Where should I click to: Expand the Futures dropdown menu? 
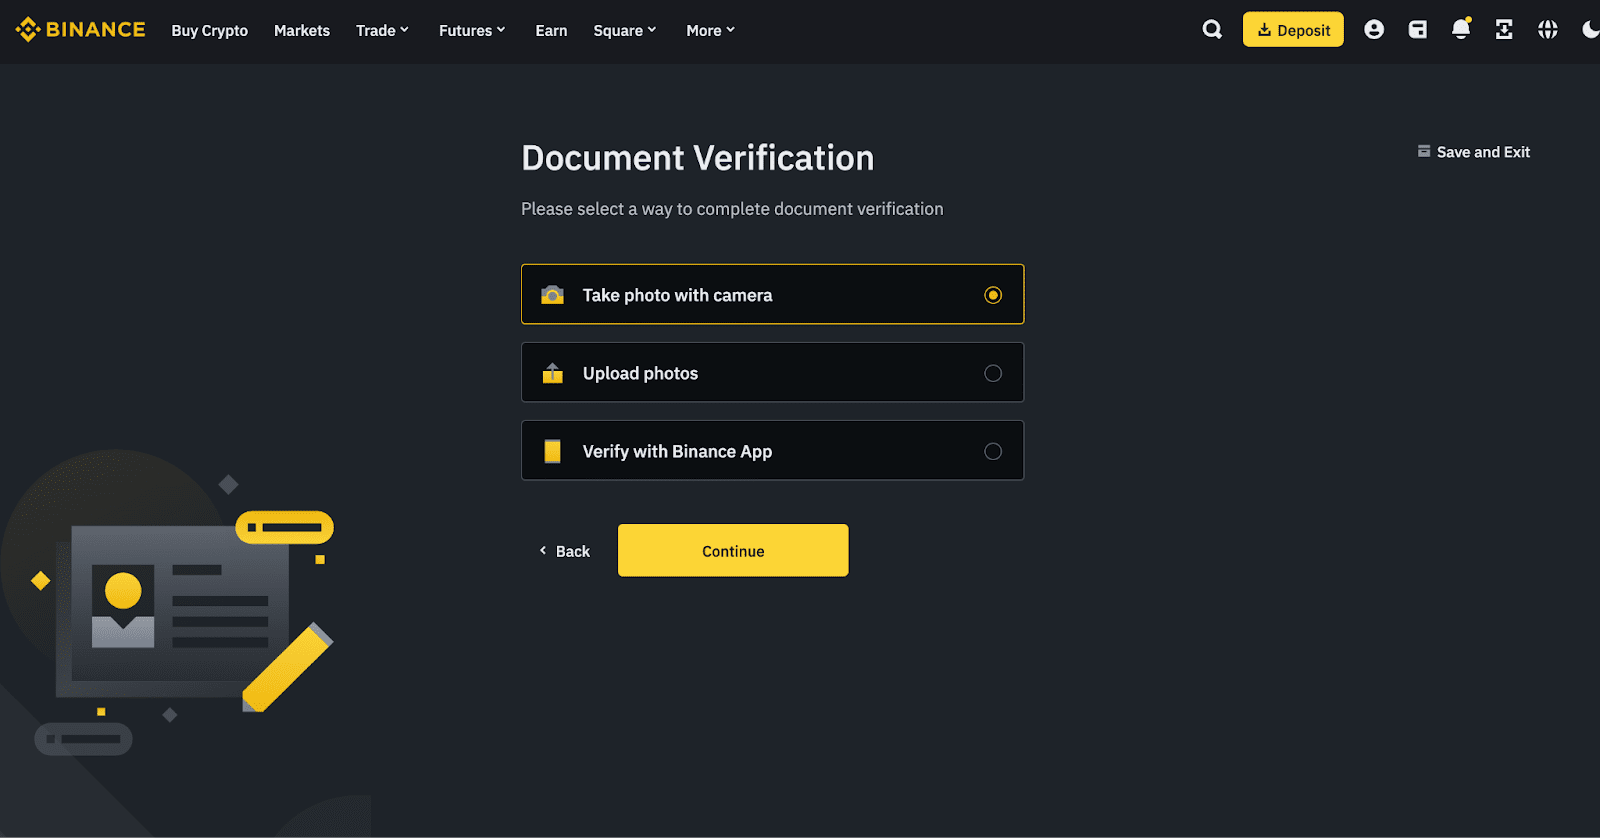[x=472, y=31]
